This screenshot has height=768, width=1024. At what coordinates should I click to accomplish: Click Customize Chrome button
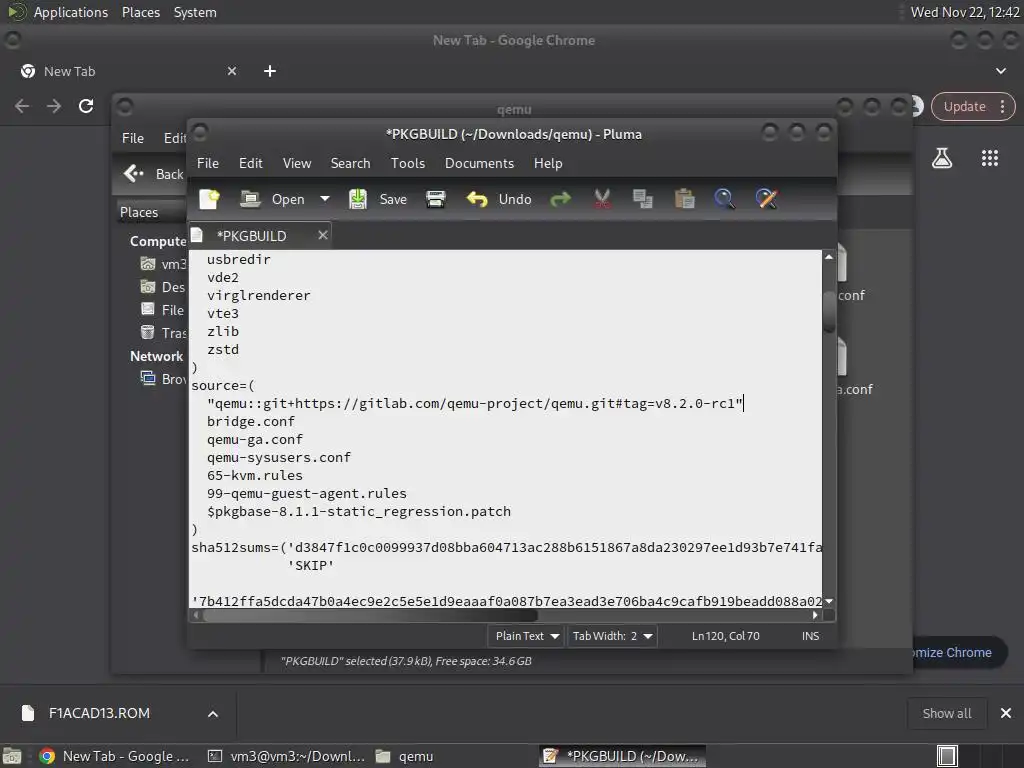click(x=959, y=652)
